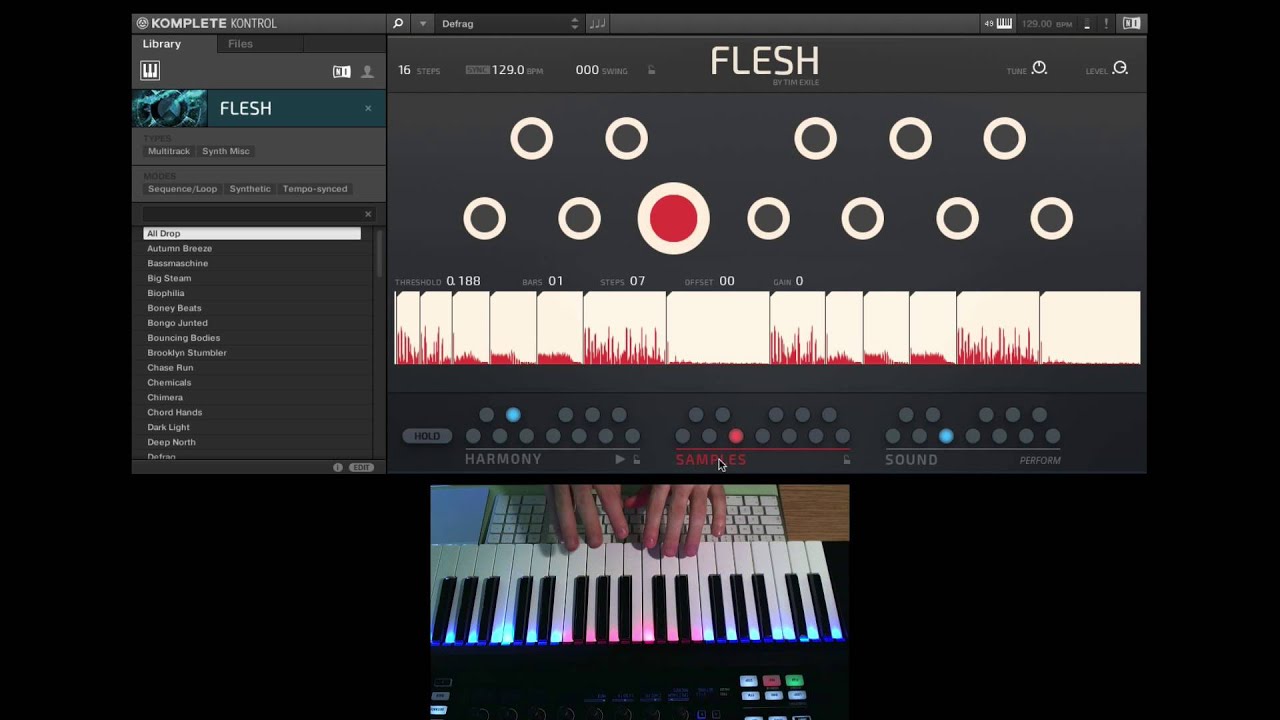Click the preset list scrollbar
1280x720 pixels.
379,253
